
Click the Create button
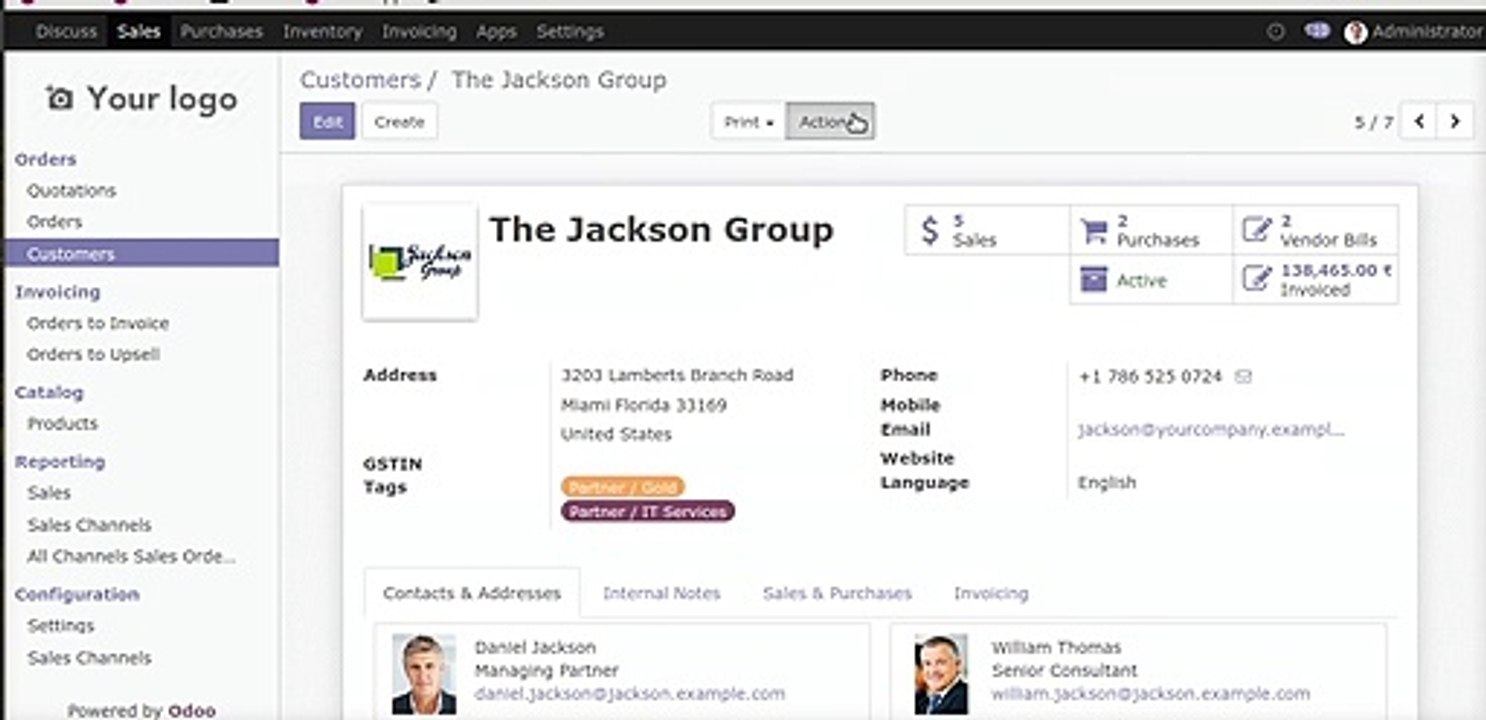pyautogui.click(x=399, y=121)
